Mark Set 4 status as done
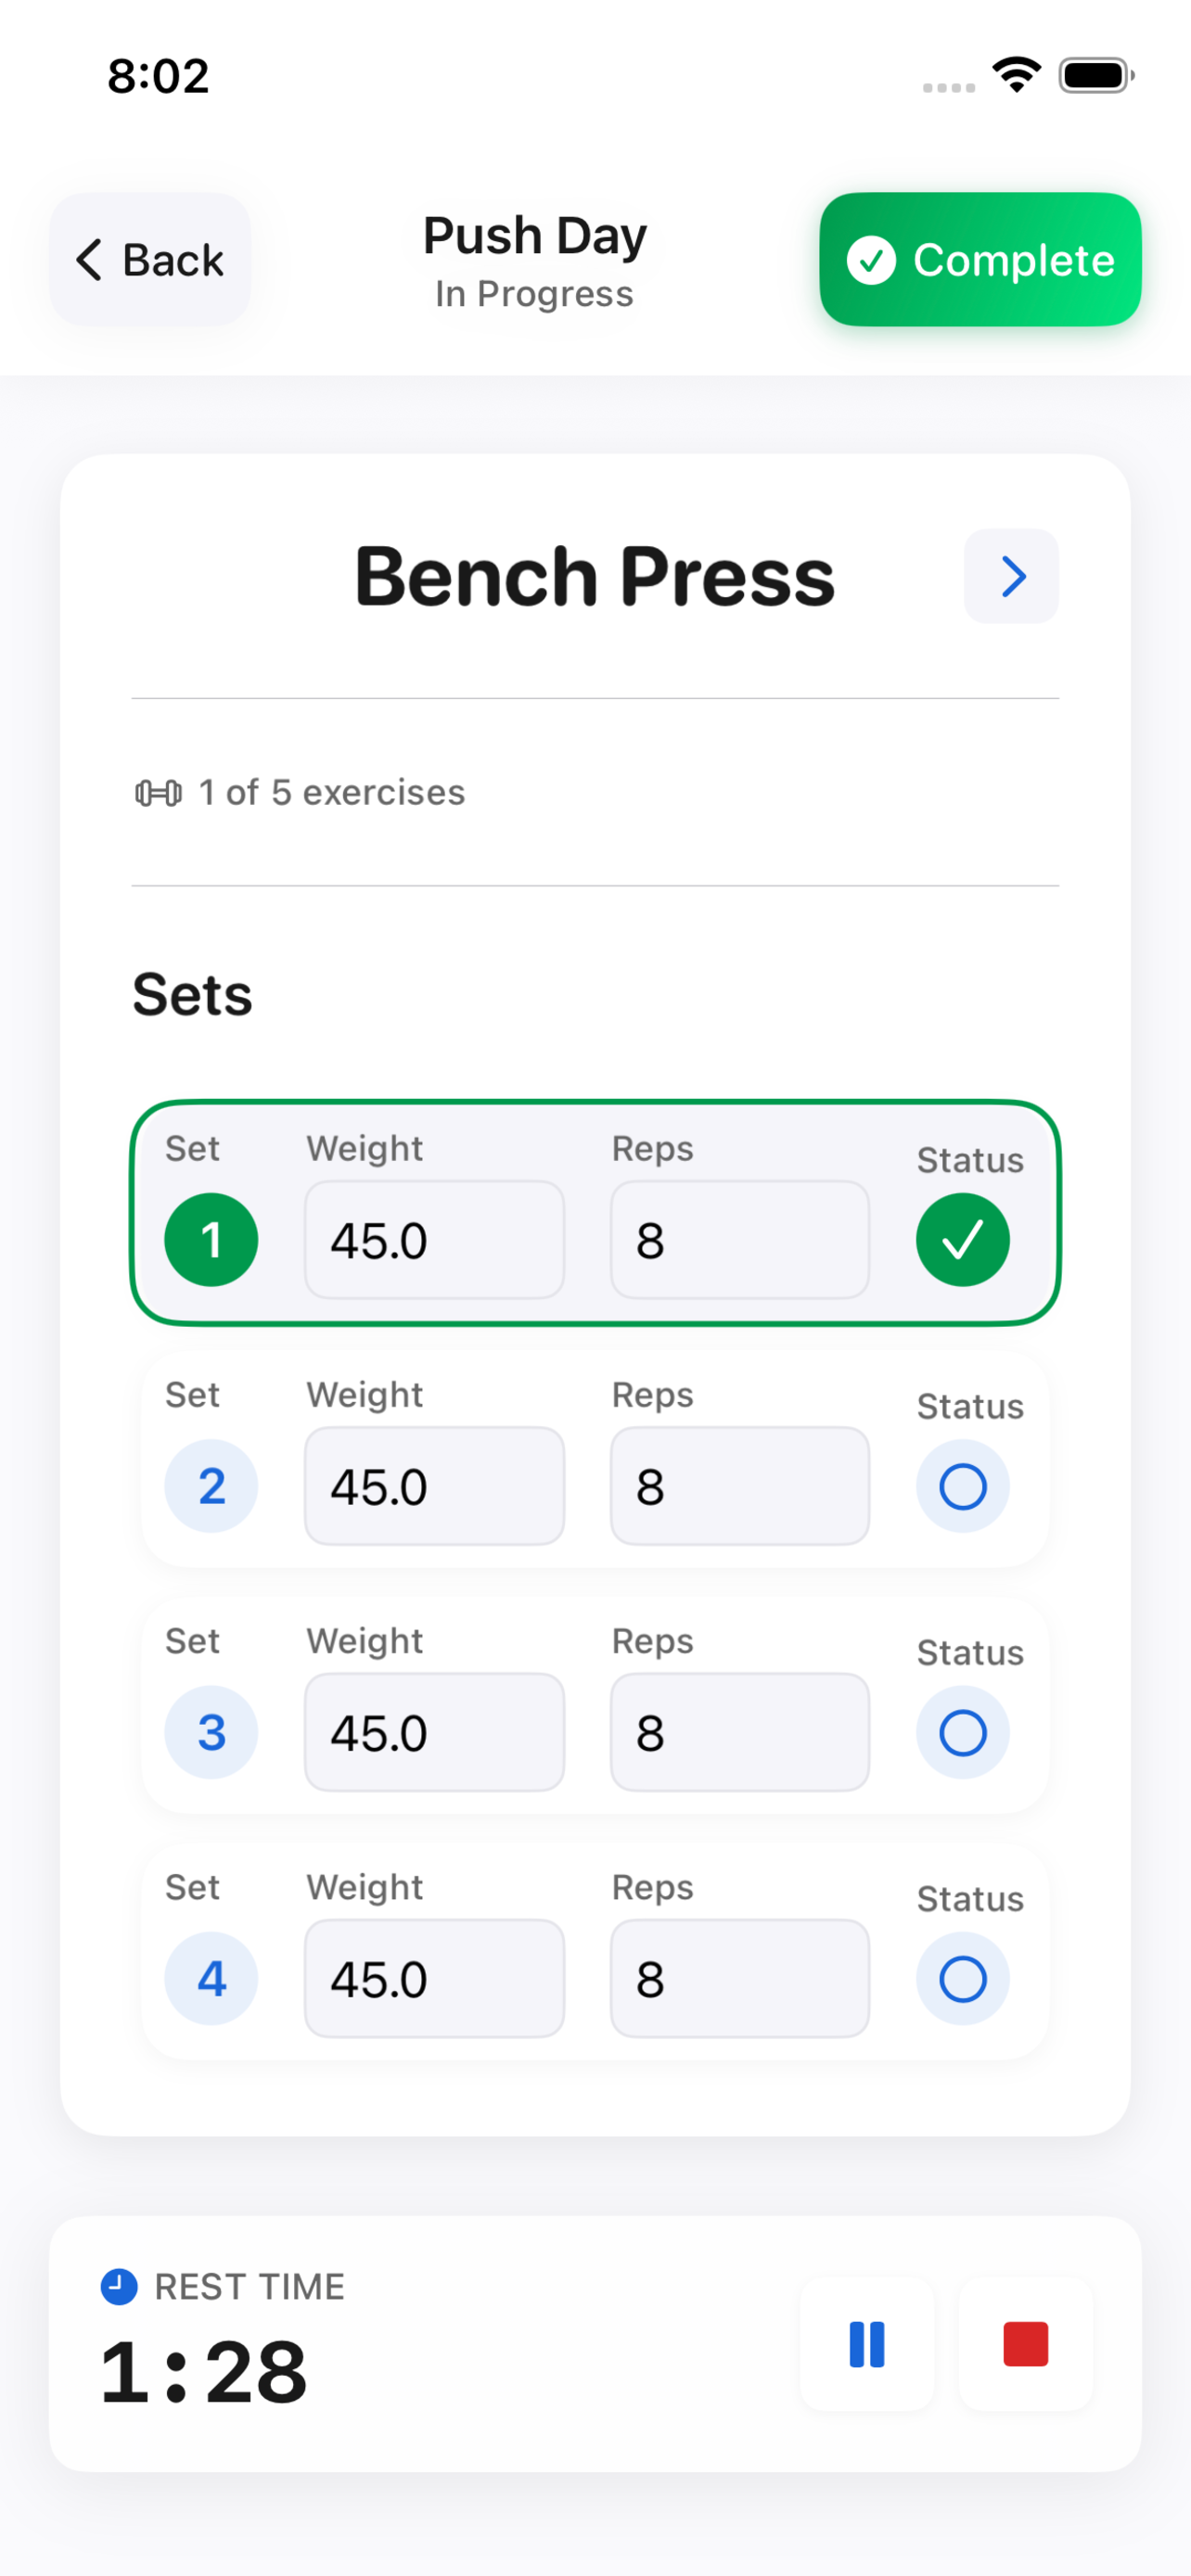Viewport: 1191px width, 2576px height. pos(962,1978)
